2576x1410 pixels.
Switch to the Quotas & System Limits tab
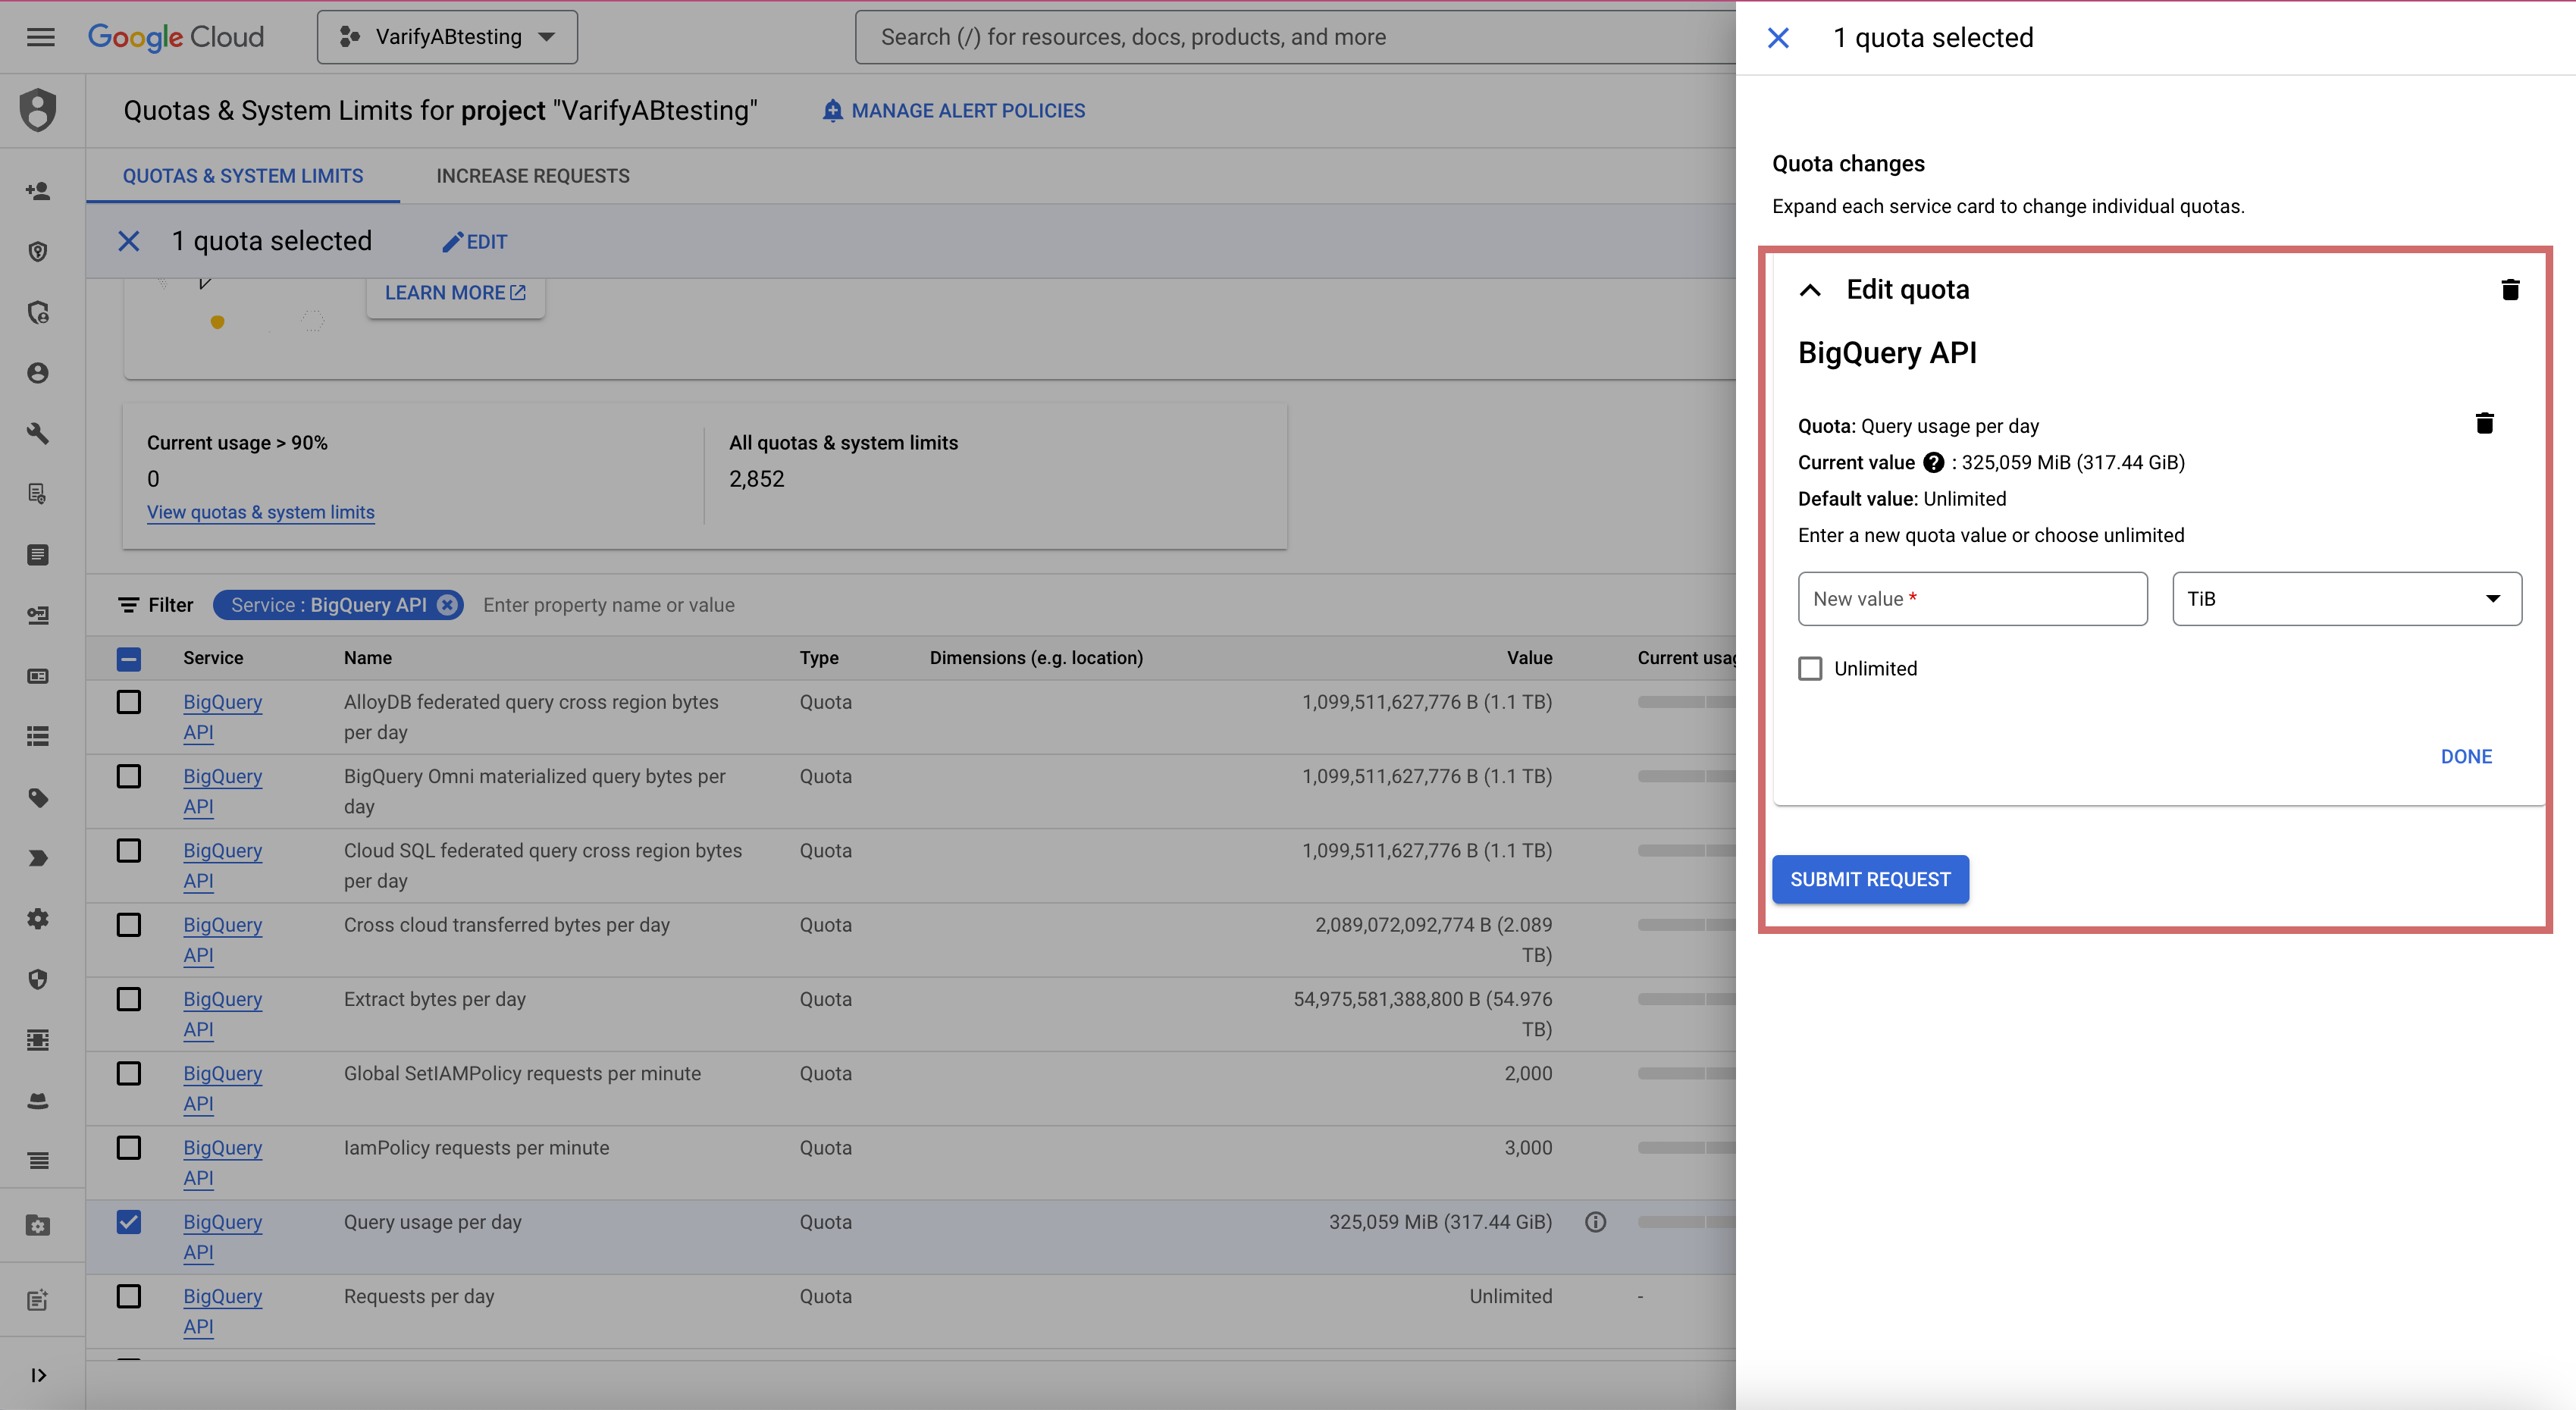[x=243, y=176]
